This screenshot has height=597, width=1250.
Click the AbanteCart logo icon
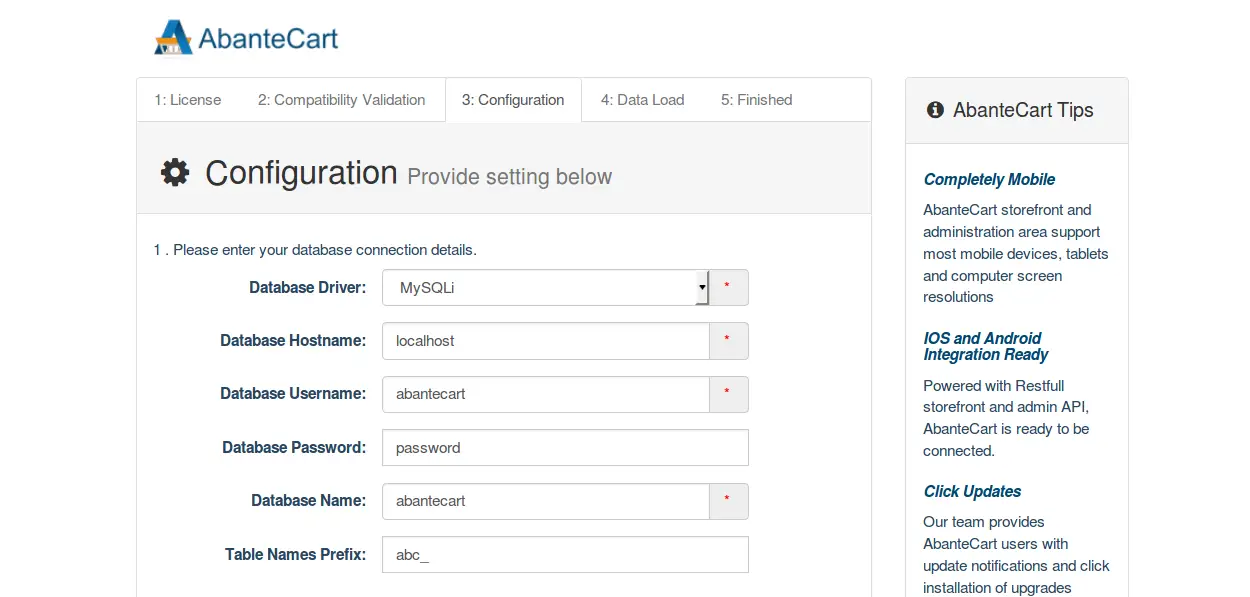click(x=173, y=38)
